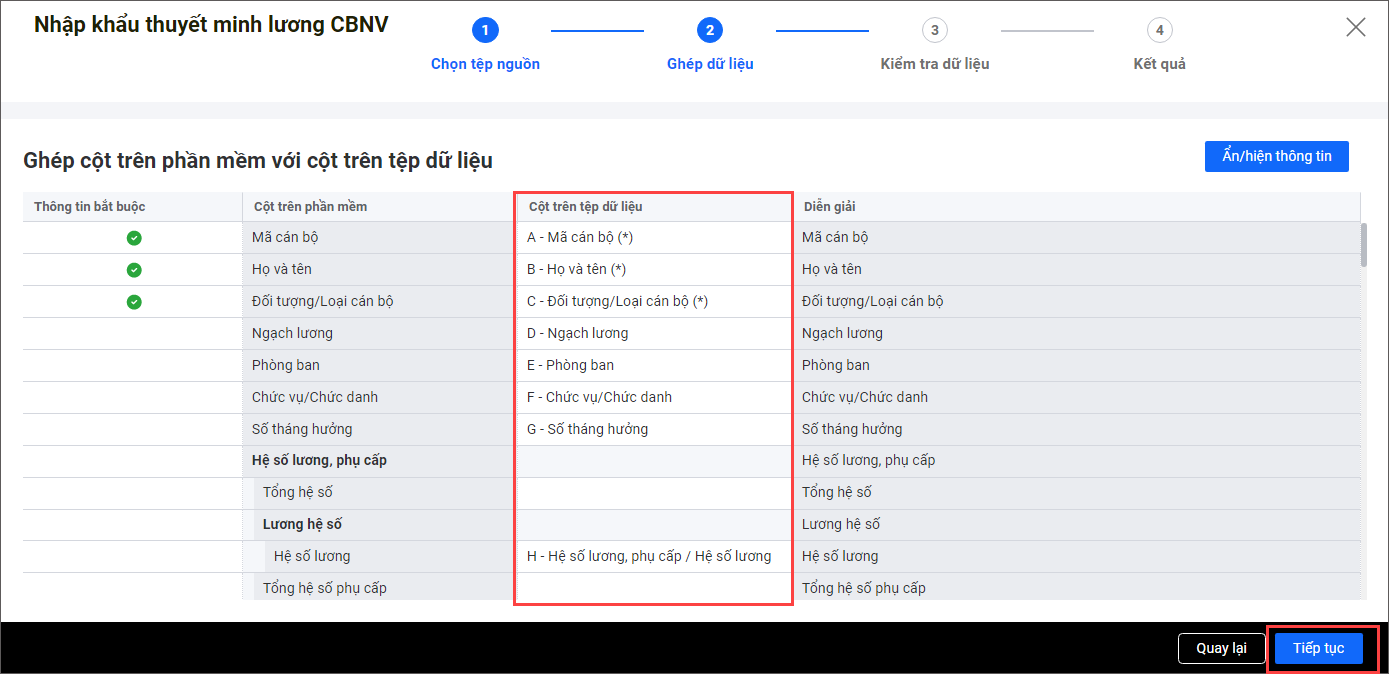Toggle Ẩn/hiện thông tin button
Screen dimensions: 1389x674
1276,156
